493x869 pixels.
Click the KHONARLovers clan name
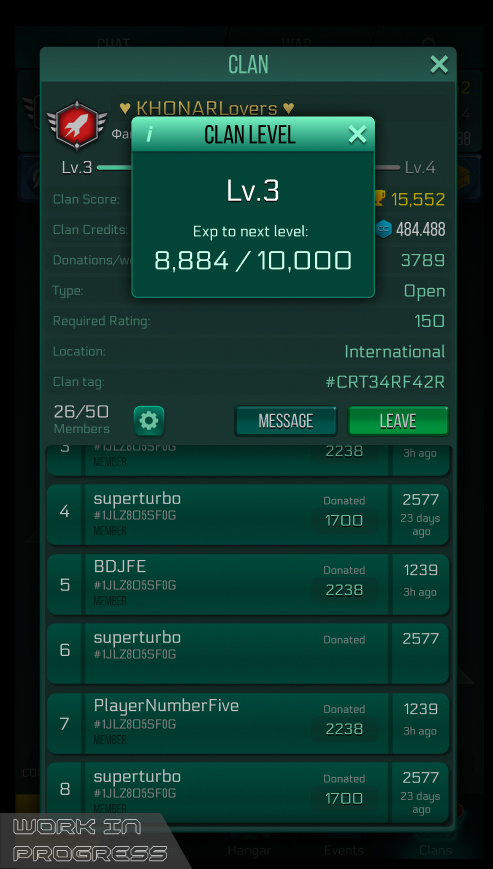[207, 108]
